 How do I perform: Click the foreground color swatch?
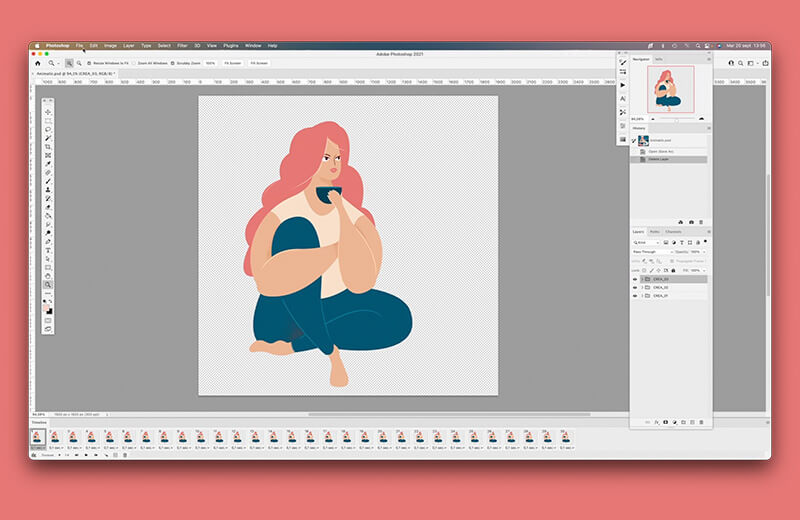(47, 307)
